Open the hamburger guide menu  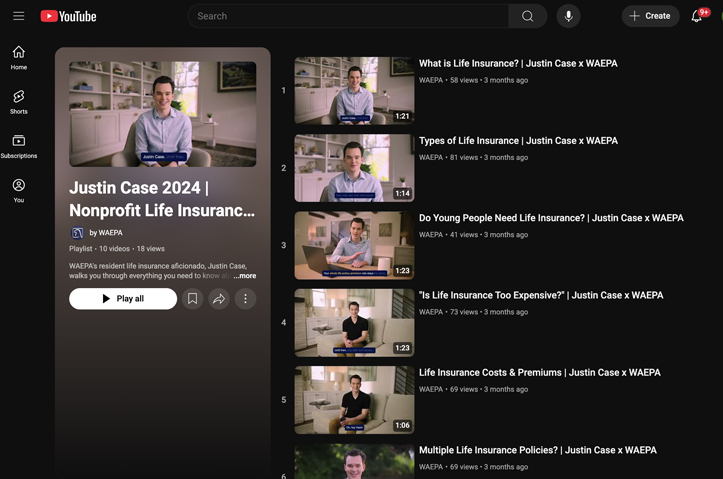click(x=18, y=16)
